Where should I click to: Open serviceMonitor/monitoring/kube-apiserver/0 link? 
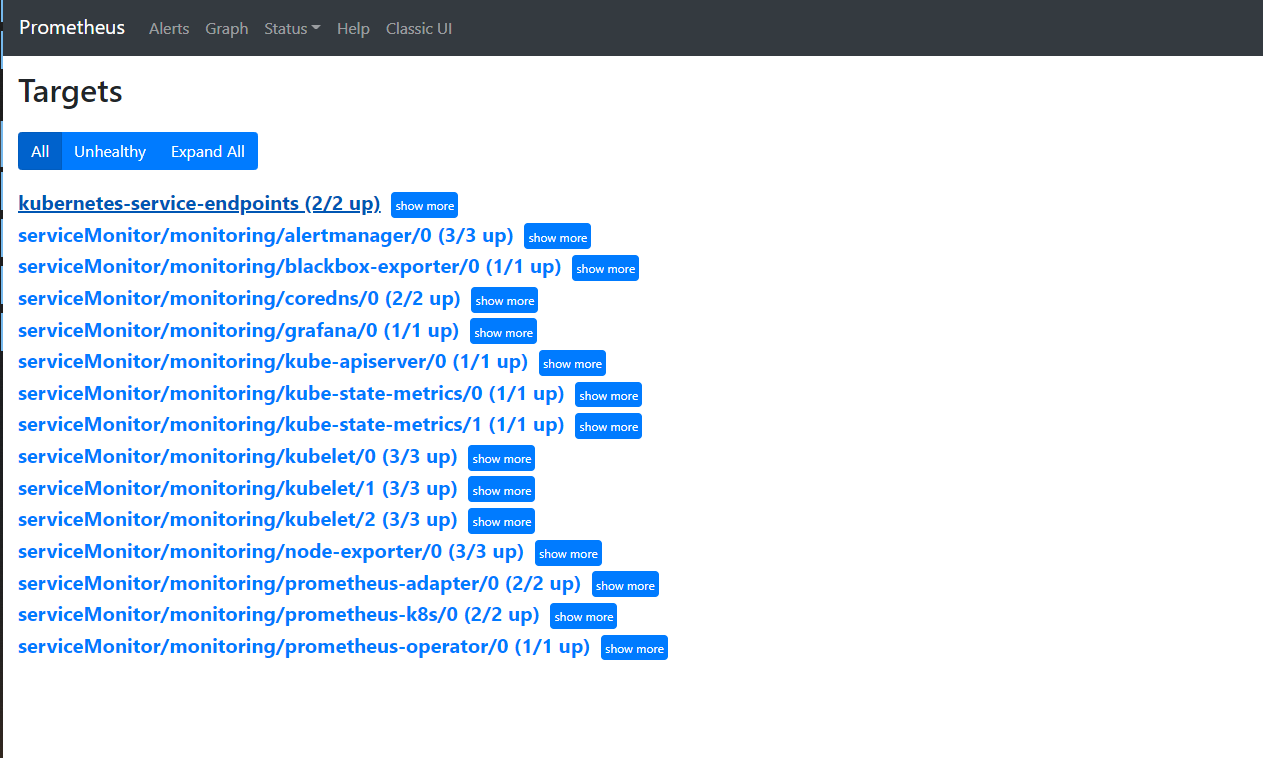pos(273,362)
